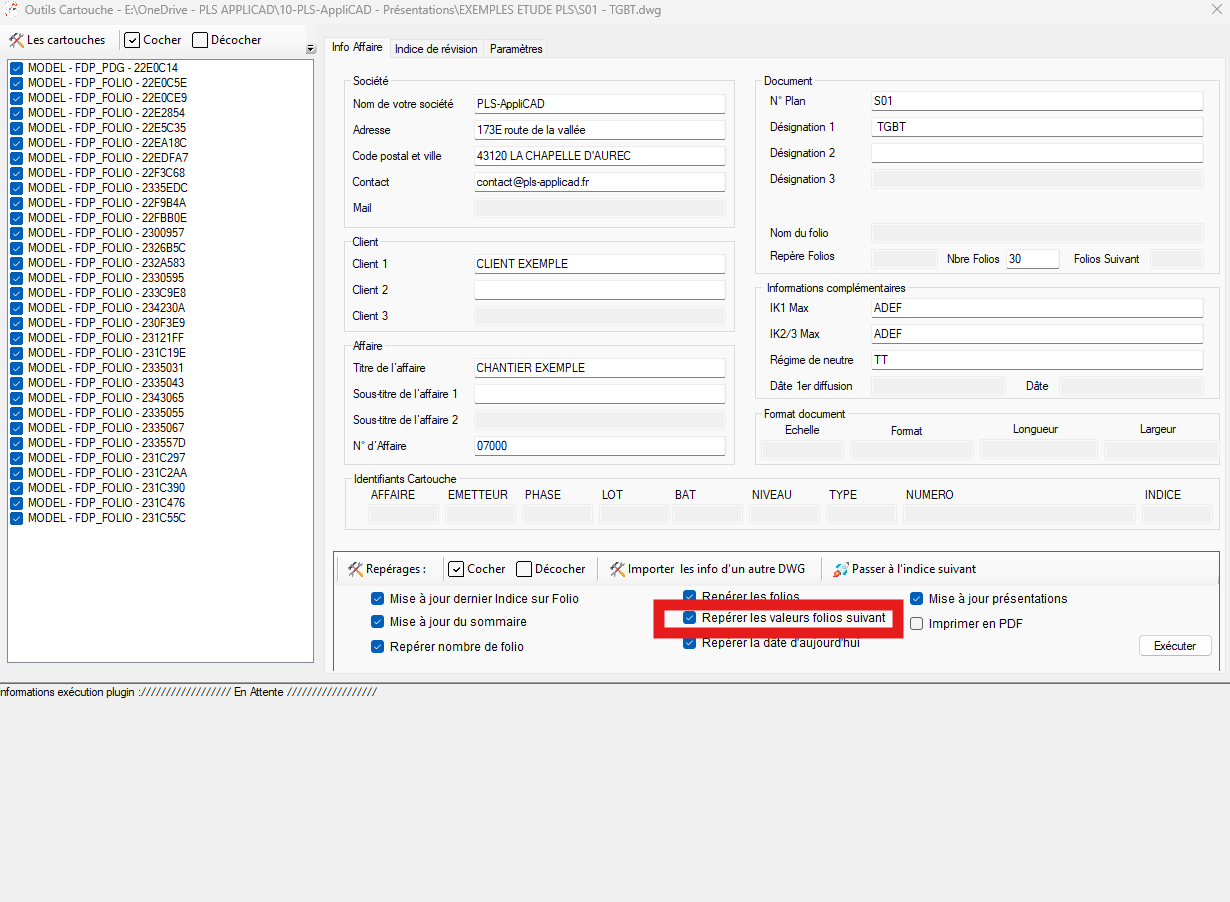Screen dimensions: 1230x902
Task: Click the Importer info d'un autre DWG icon
Action: point(617,569)
